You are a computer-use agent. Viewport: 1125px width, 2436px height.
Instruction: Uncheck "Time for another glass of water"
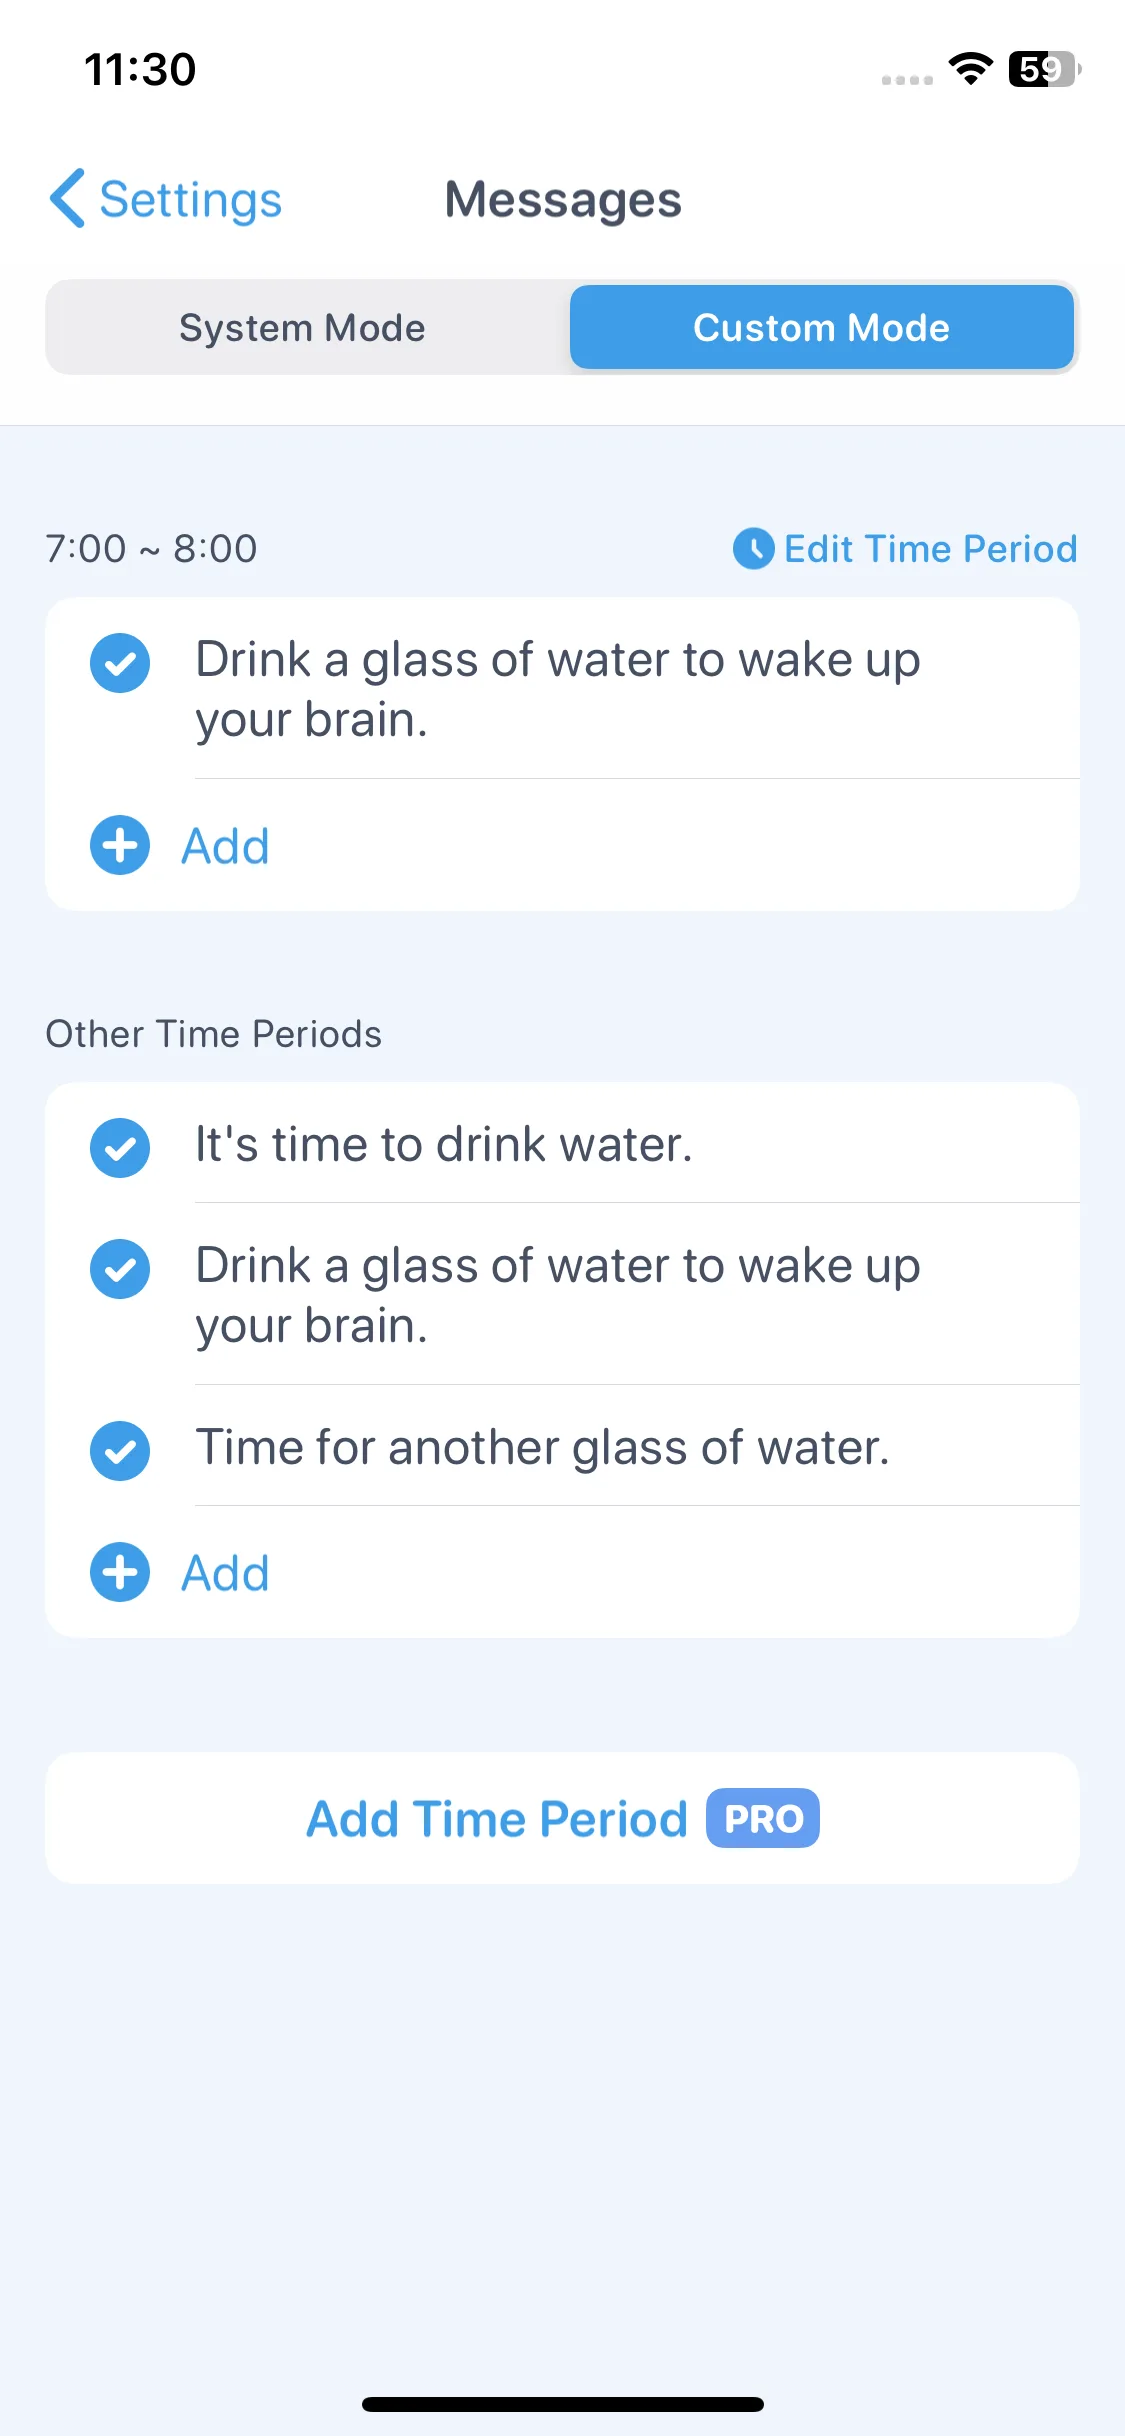pos(120,1451)
